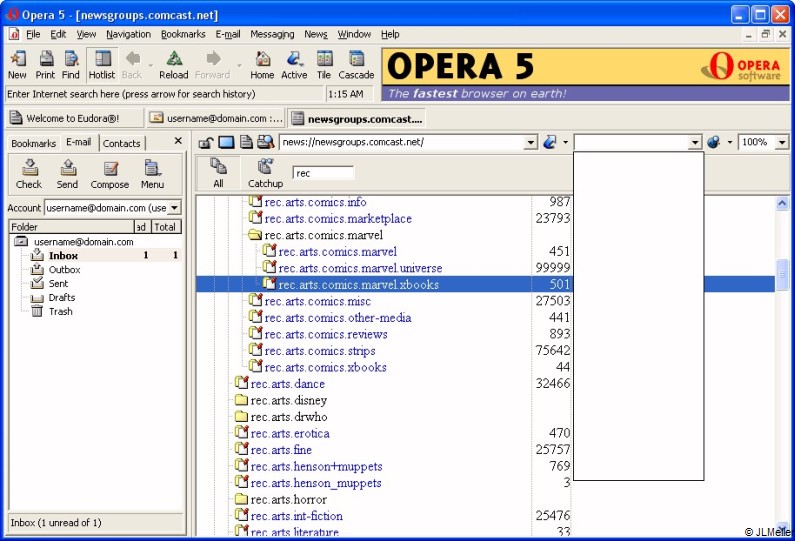Open the Forward button history arrow
The height and width of the screenshot is (541, 795).
tap(239, 65)
